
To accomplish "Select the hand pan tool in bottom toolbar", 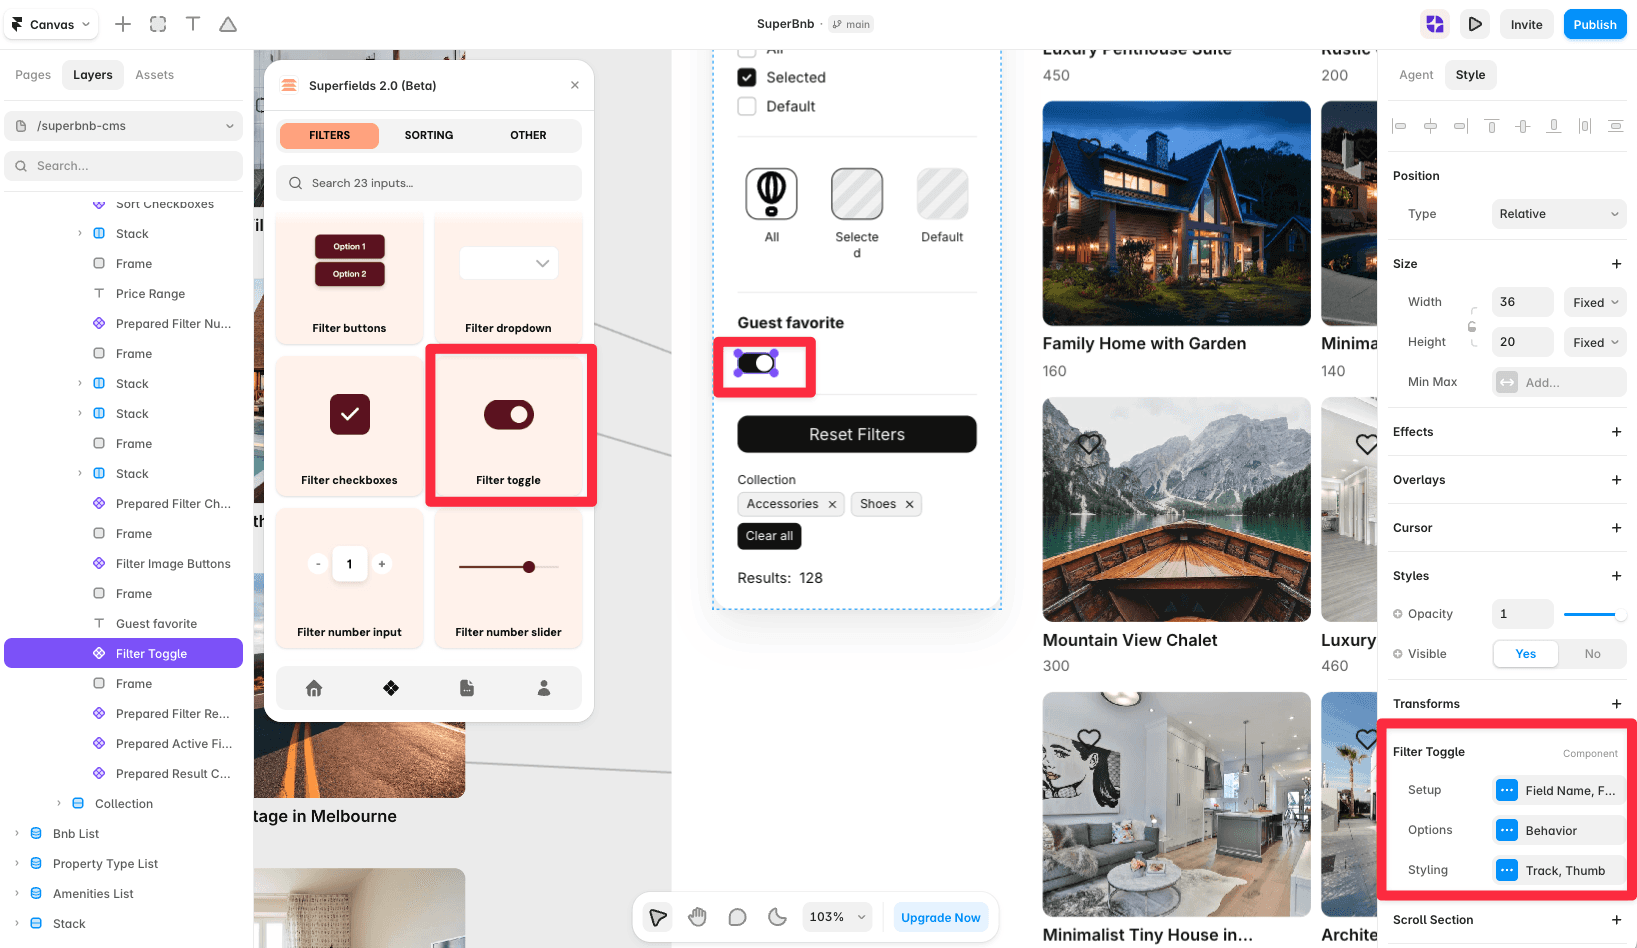I will (698, 917).
